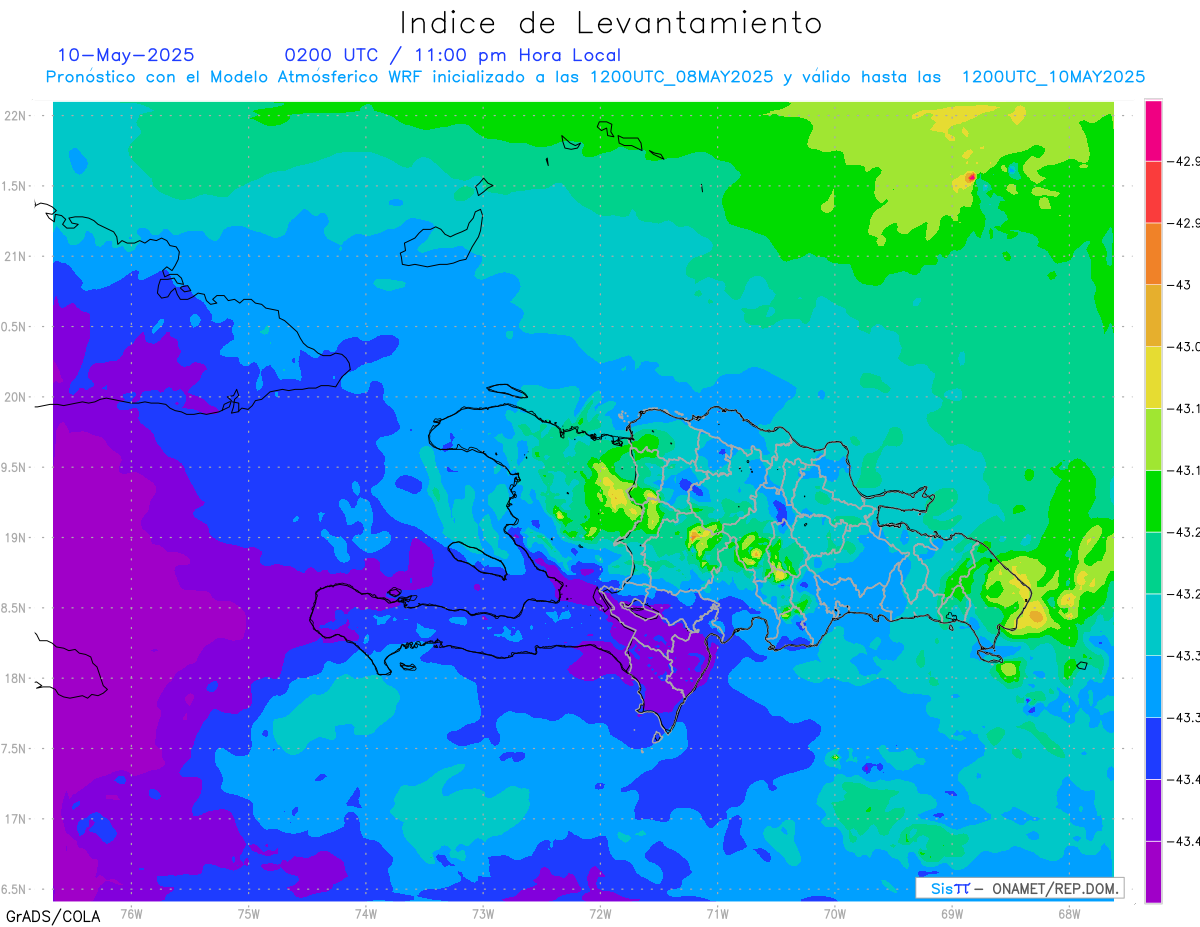Click the '76W' longitude axis label
Viewport: 1200px width, 927px height.
point(131,913)
